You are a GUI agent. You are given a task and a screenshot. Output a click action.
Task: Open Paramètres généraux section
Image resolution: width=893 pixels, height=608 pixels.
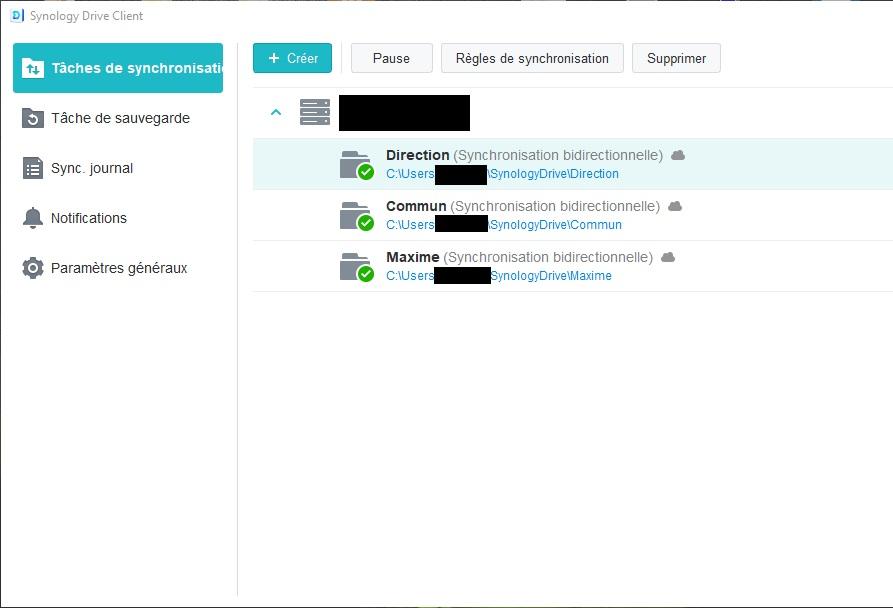[x=118, y=268]
